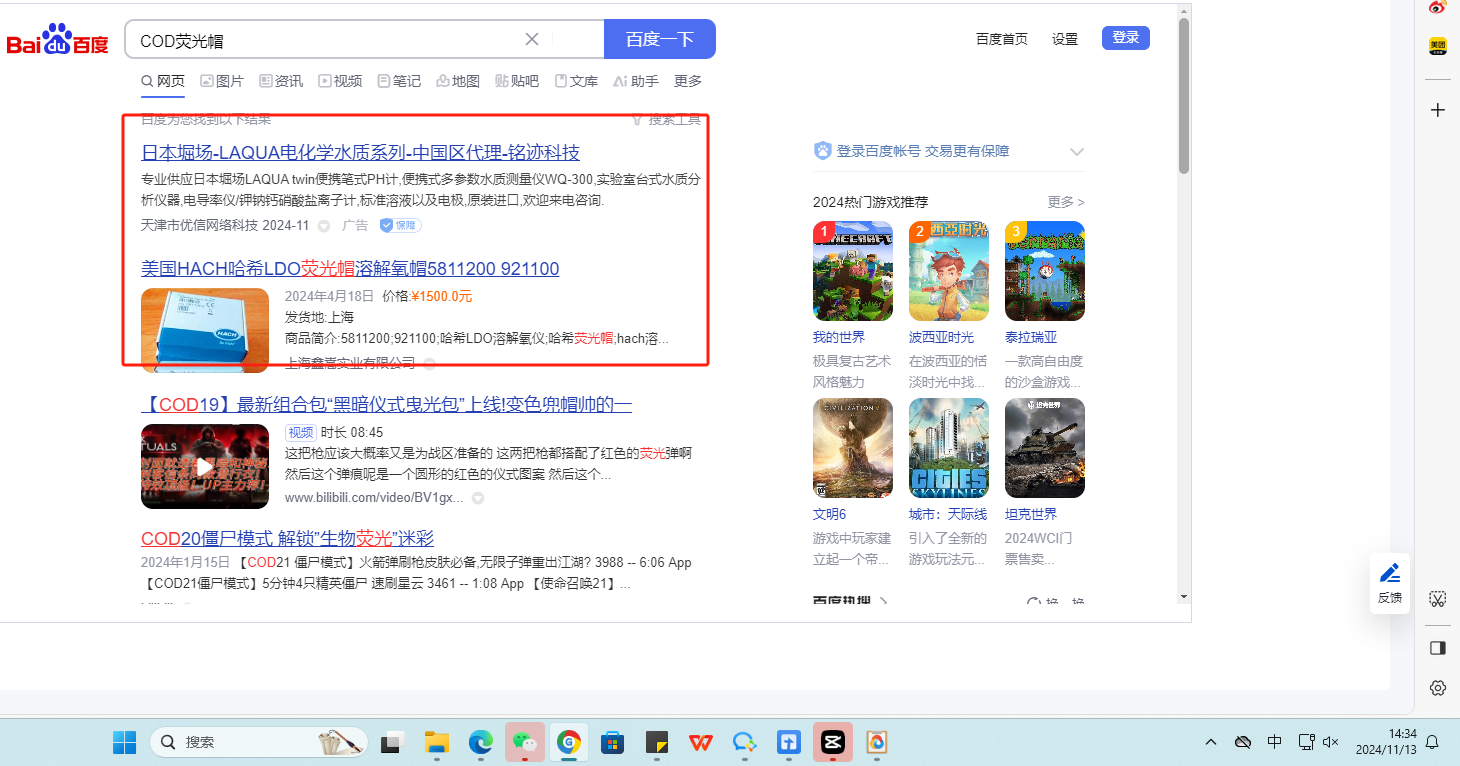The width and height of the screenshot is (1460, 766).
Task: Go to 百度首页
Action: tap(1002, 39)
